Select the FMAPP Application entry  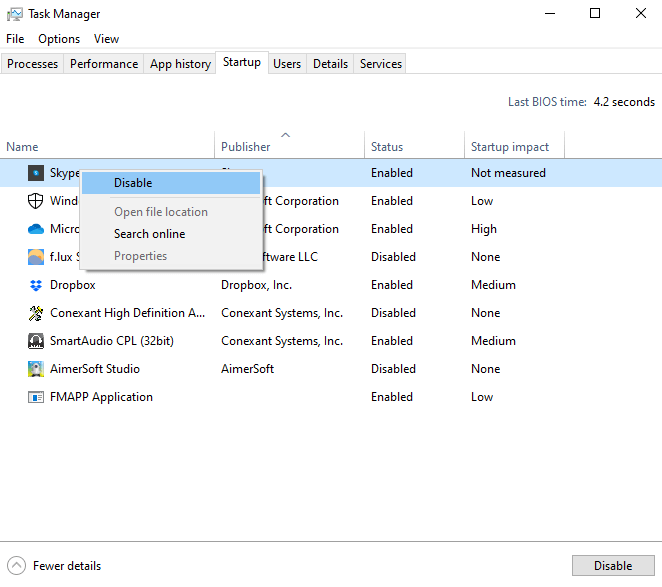point(101,397)
